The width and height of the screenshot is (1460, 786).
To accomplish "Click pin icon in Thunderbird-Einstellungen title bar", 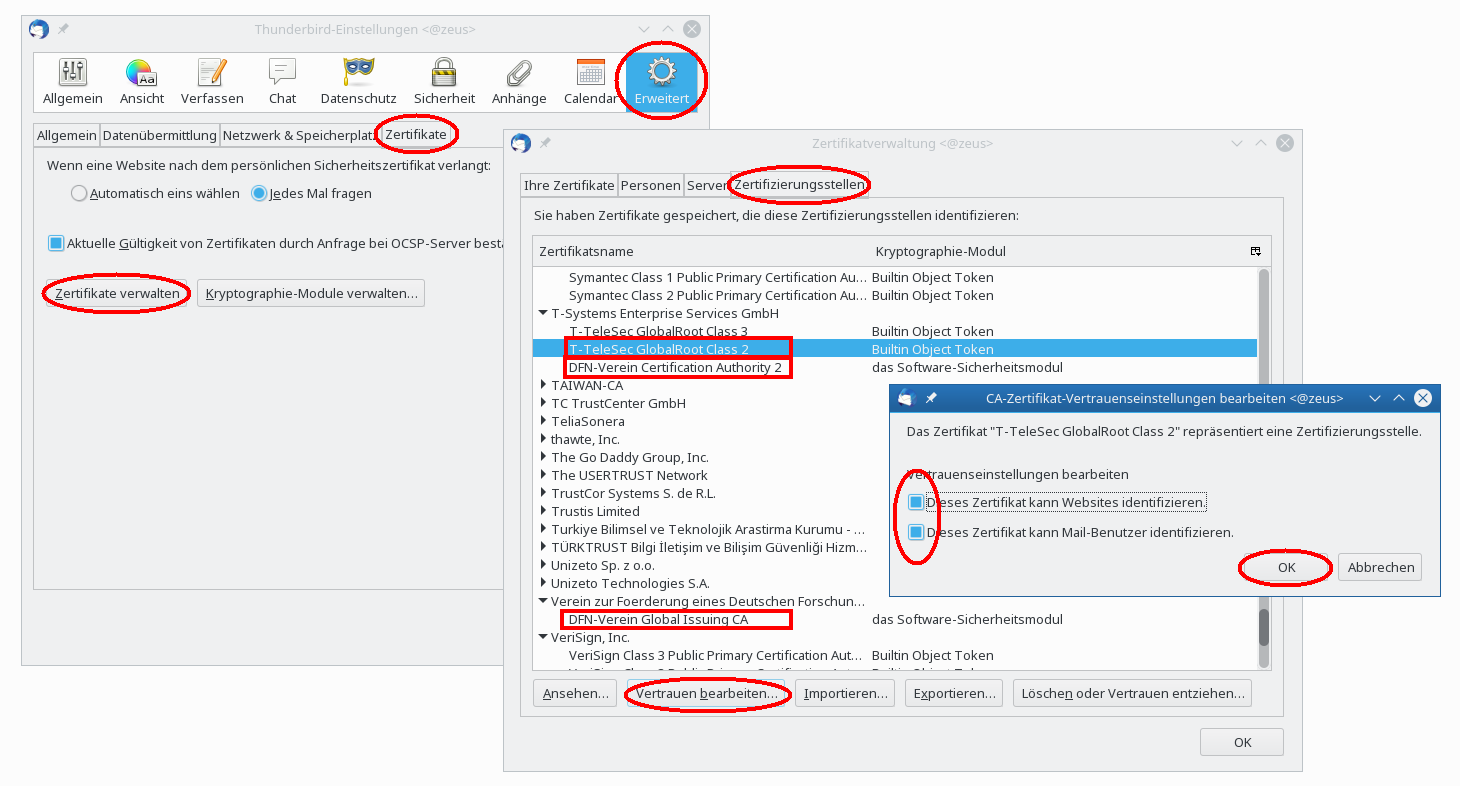I will 63,29.
